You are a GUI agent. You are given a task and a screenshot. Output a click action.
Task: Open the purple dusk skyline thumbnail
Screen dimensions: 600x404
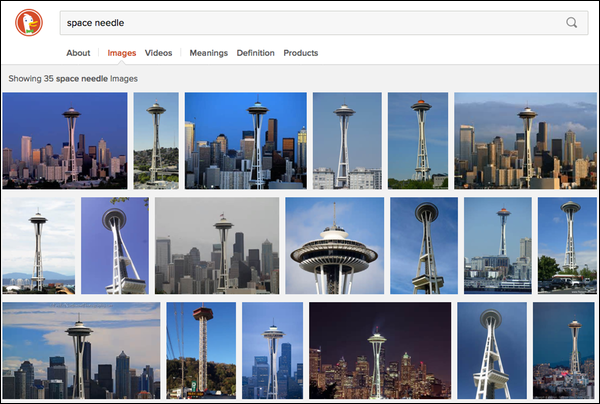tap(65, 141)
